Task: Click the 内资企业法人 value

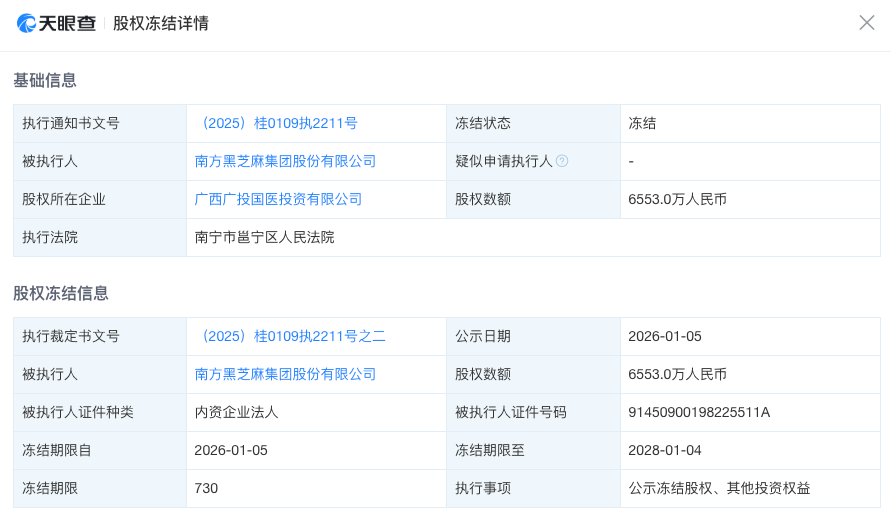Action: (x=236, y=412)
